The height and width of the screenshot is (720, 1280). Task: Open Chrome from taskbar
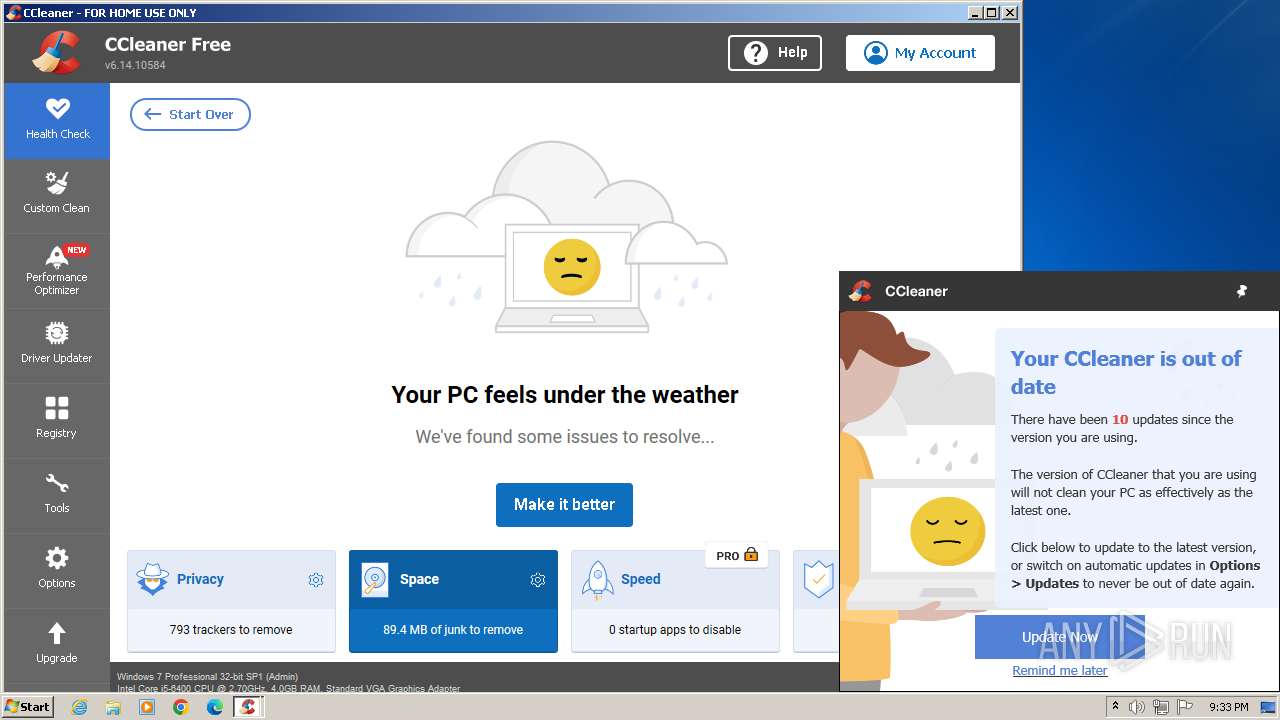click(x=181, y=707)
